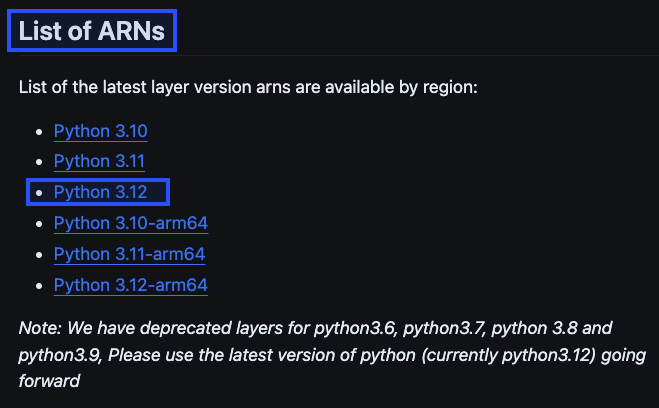Click the bullet beside Python 3.12-arm64
659x408 pixels.
[39, 286]
